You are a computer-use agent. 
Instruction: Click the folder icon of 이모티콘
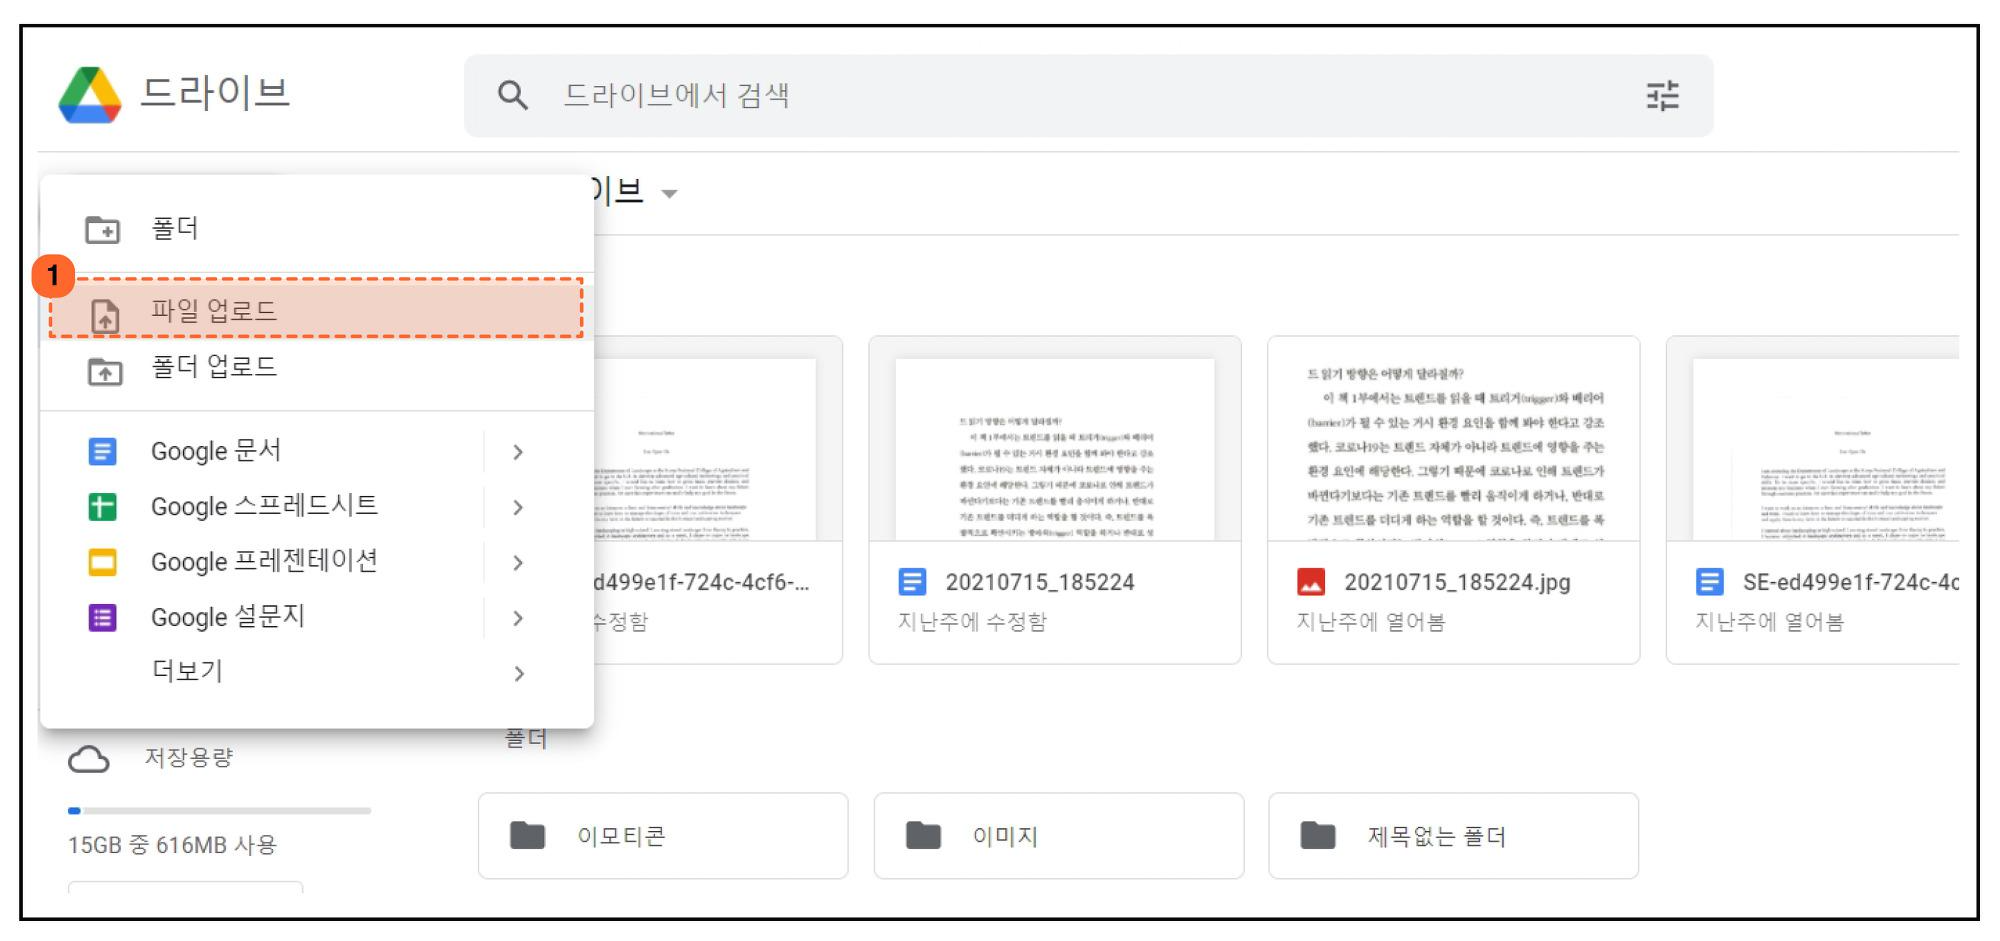coord(527,835)
